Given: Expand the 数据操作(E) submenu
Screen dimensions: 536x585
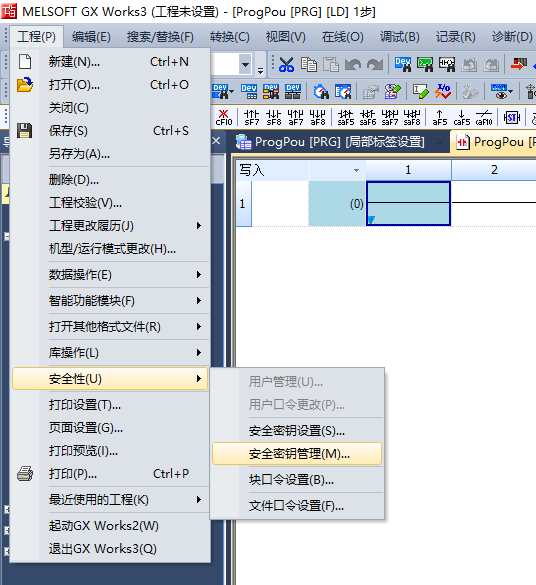Looking at the screenshot, I should click(110, 275).
